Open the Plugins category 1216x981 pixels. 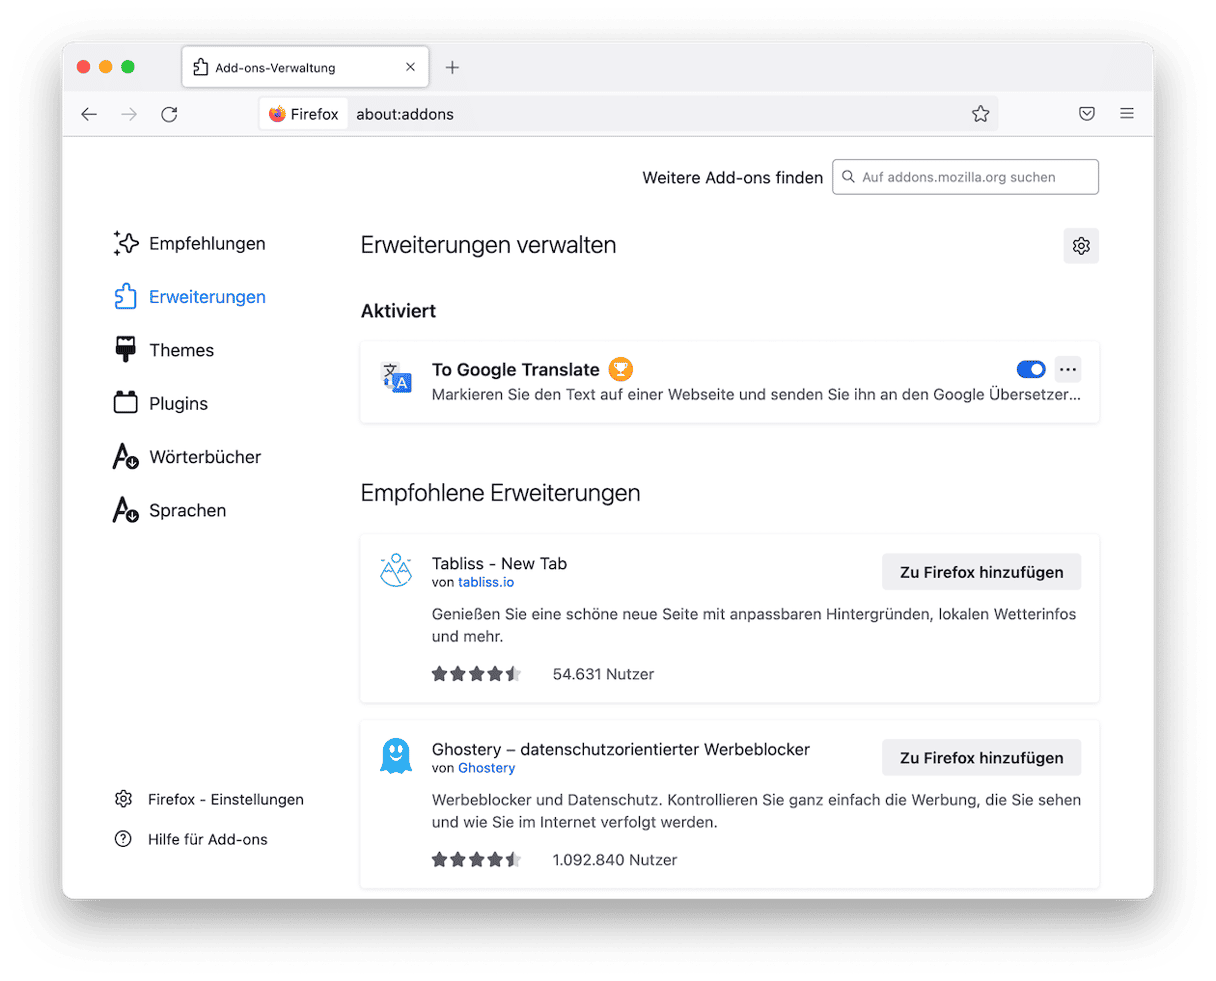point(161,404)
